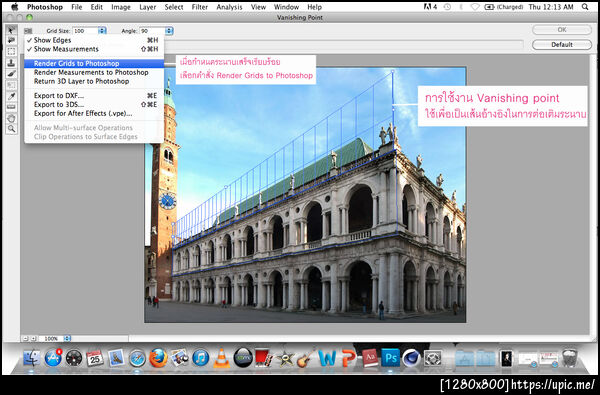The height and width of the screenshot is (395, 600).
Task: Open VLC cone icon in Dock
Action: 222,358
